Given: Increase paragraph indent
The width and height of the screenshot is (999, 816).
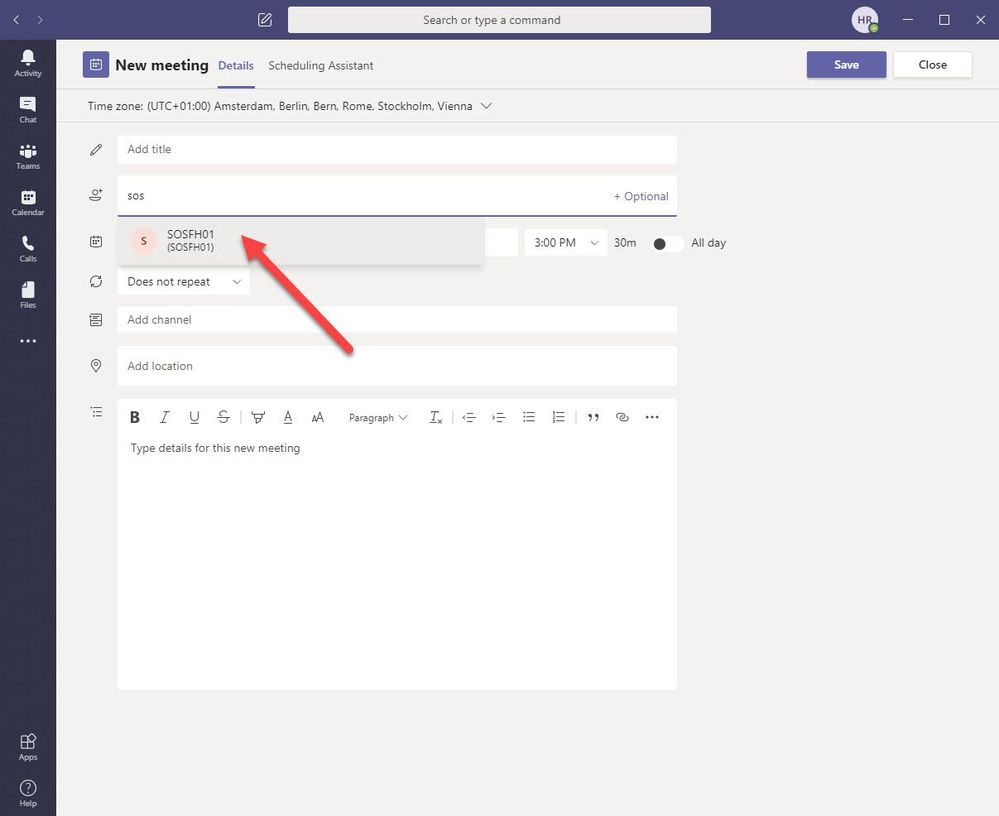Looking at the screenshot, I should point(499,417).
